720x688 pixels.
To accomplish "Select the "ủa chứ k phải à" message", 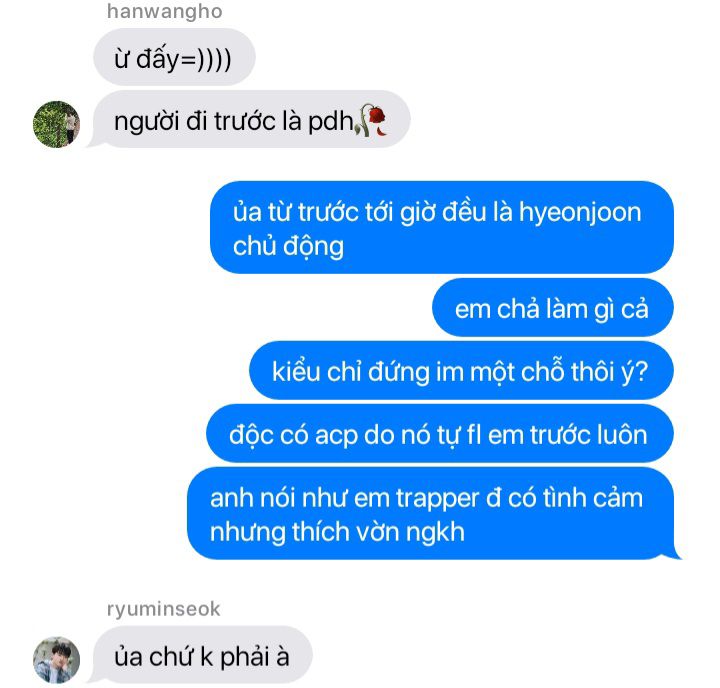I will [x=202, y=655].
